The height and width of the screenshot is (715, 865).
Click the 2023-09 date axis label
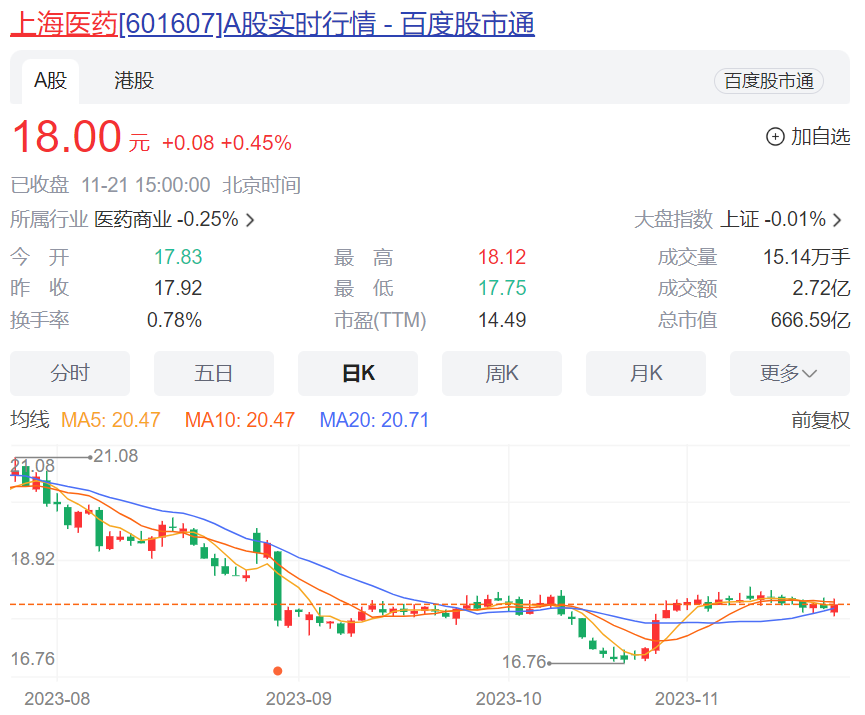click(298, 699)
